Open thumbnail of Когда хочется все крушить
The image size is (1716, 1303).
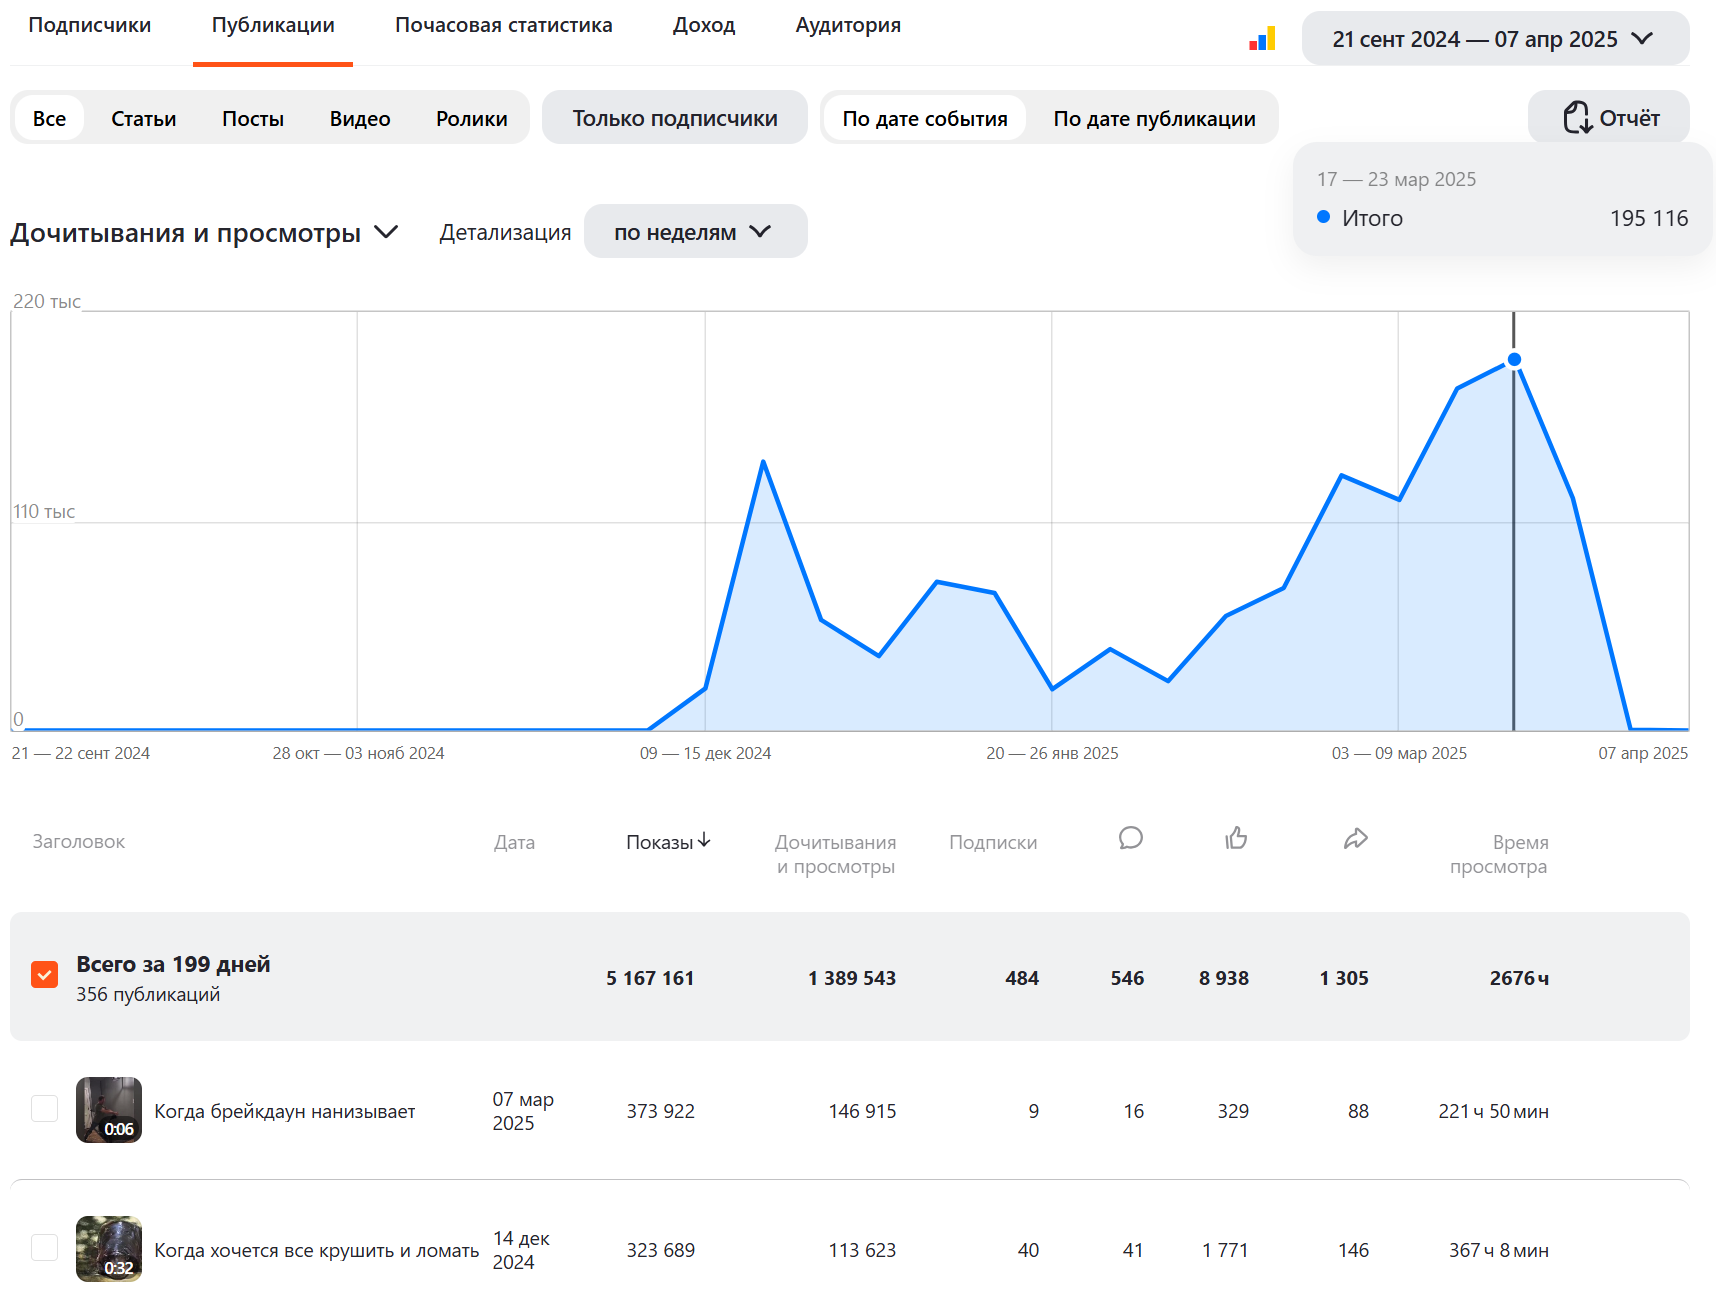(109, 1249)
